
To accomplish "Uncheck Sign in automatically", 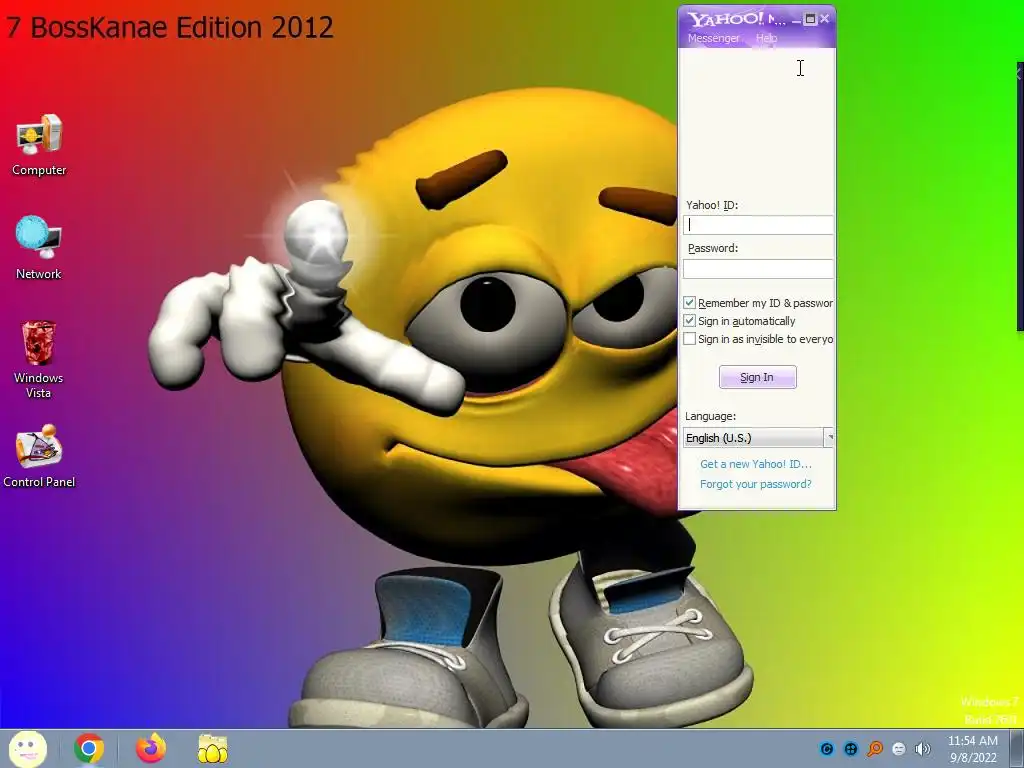I will coord(690,321).
